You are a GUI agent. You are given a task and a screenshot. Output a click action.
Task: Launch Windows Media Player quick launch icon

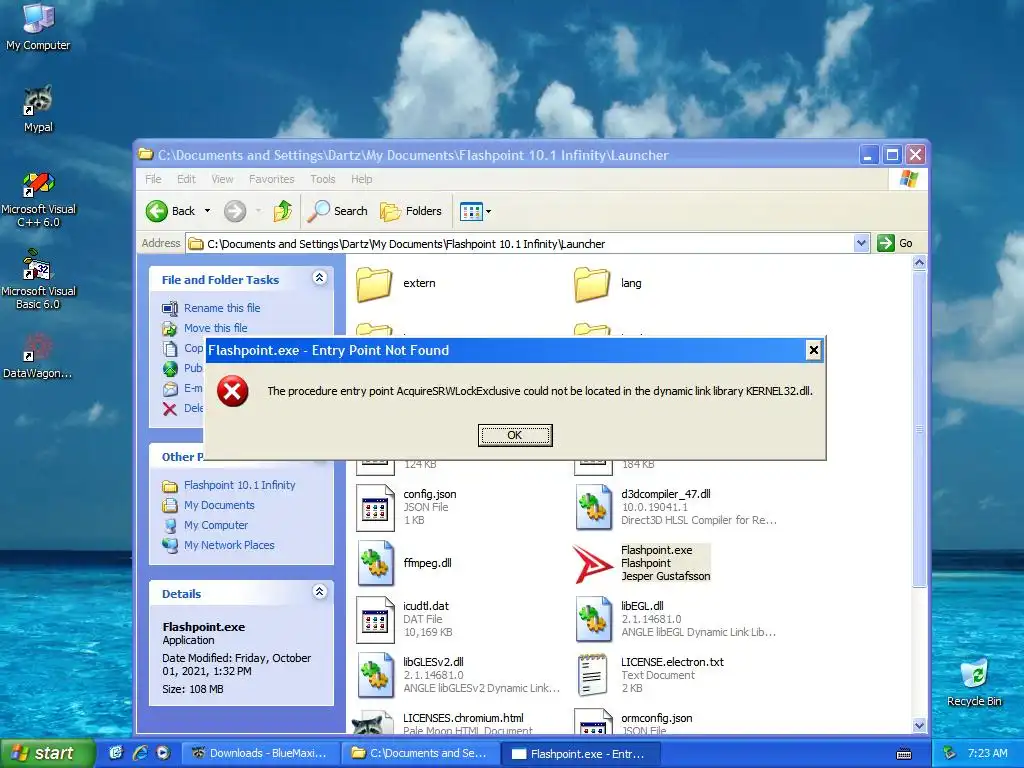click(163, 753)
